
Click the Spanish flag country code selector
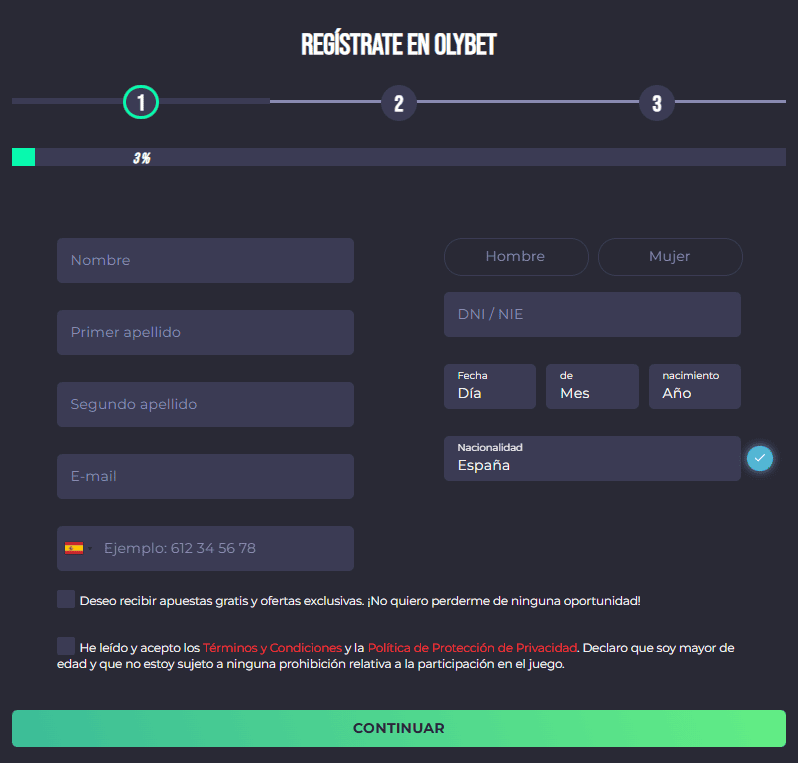(x=78, y=548)
